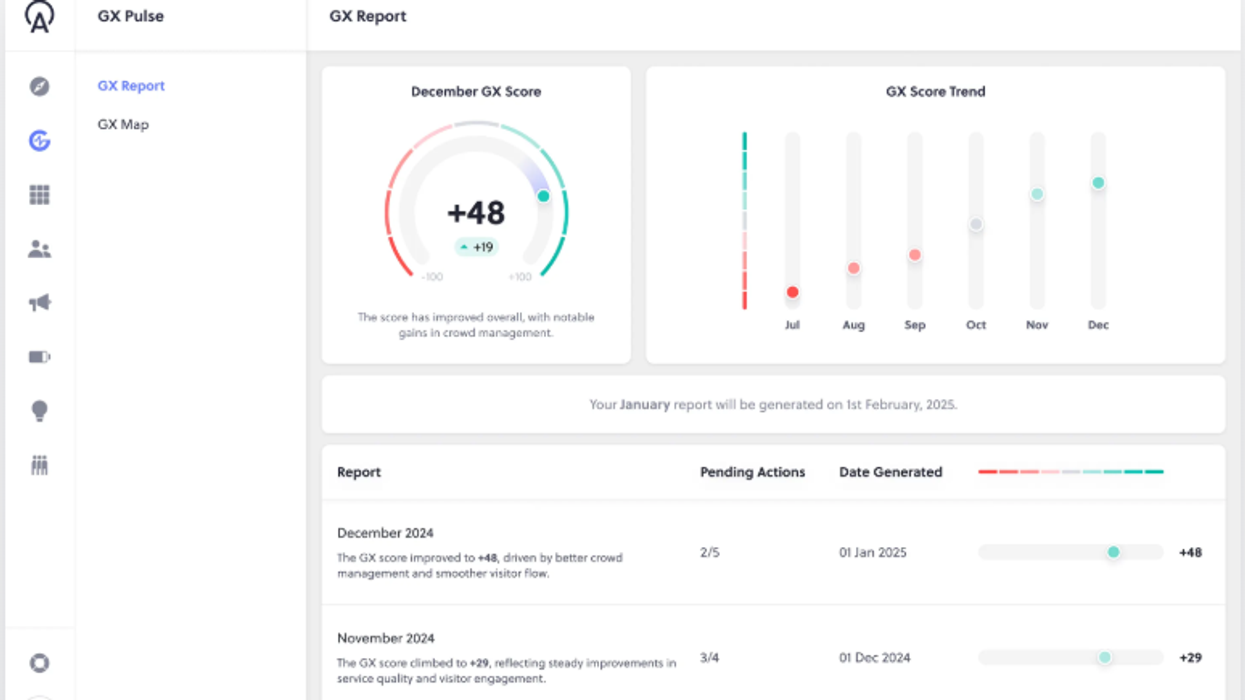Click the +48 score slider for December 2024
The width and height of the screenshot is (1245, 700).
[x=1113, y=552]
